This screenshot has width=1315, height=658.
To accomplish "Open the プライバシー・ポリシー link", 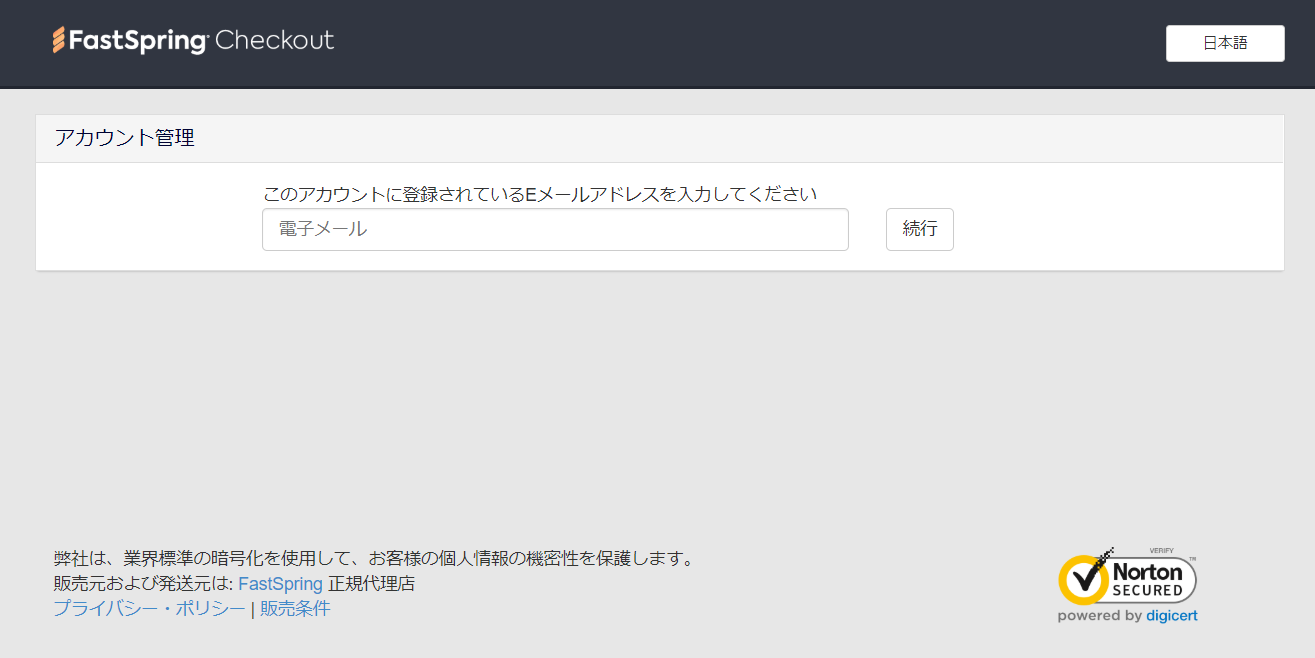I will point(149,609).
